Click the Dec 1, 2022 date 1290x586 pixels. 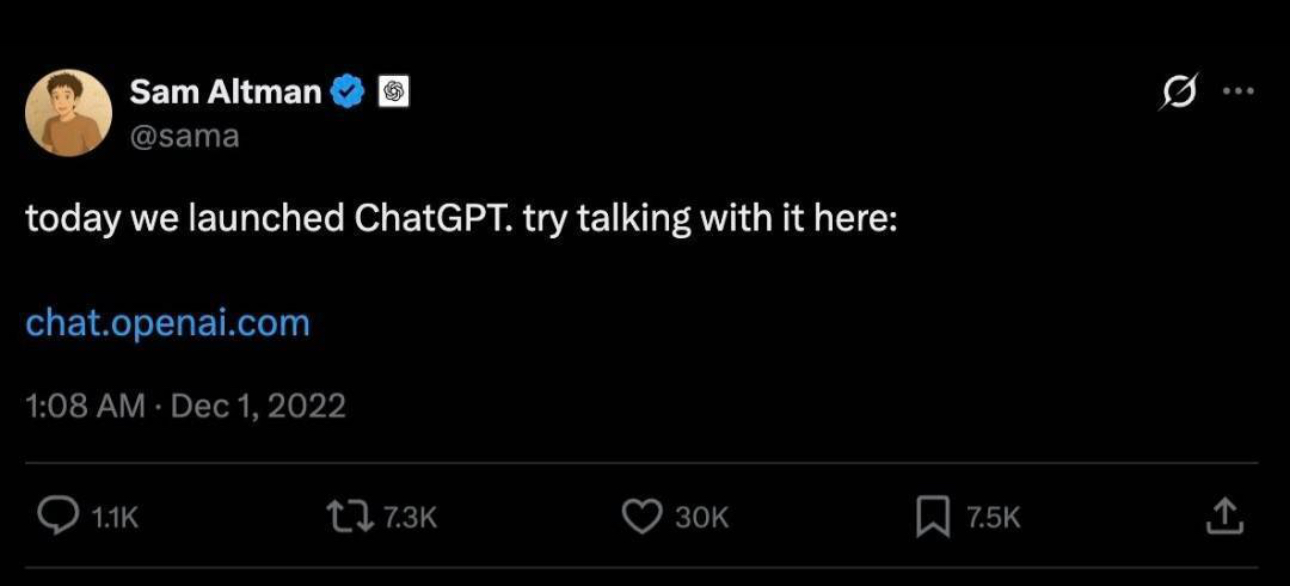259,406
